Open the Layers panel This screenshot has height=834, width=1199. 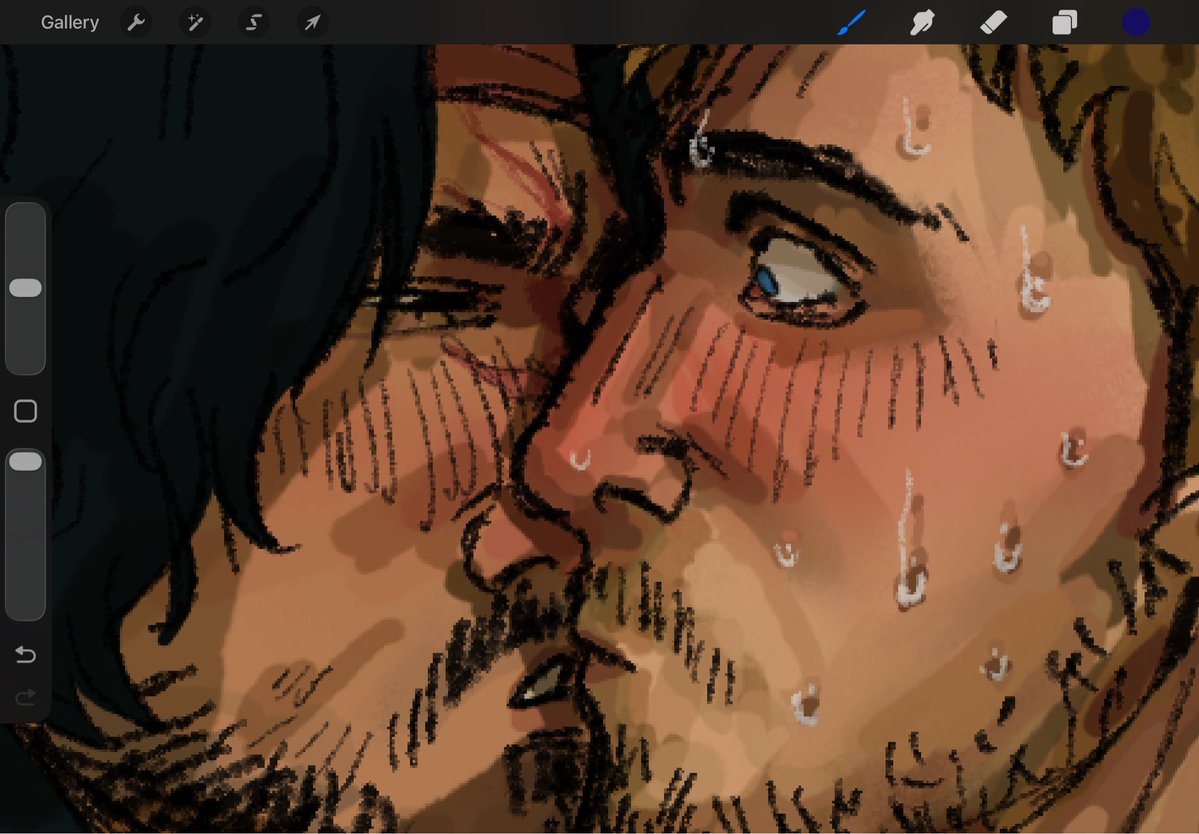coord(1064,22)
